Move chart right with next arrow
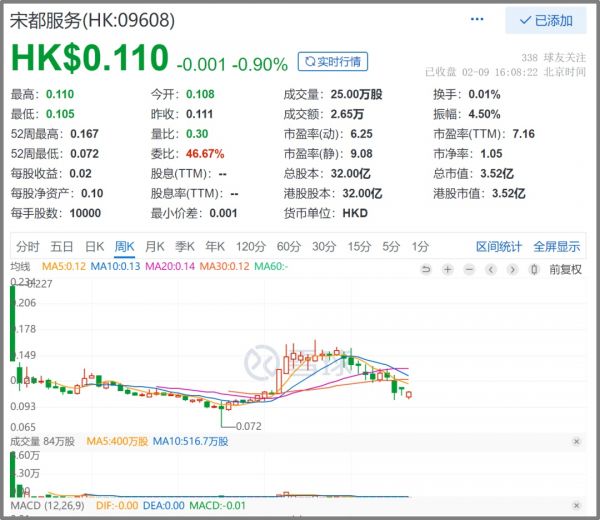 [x=512, y=270]
